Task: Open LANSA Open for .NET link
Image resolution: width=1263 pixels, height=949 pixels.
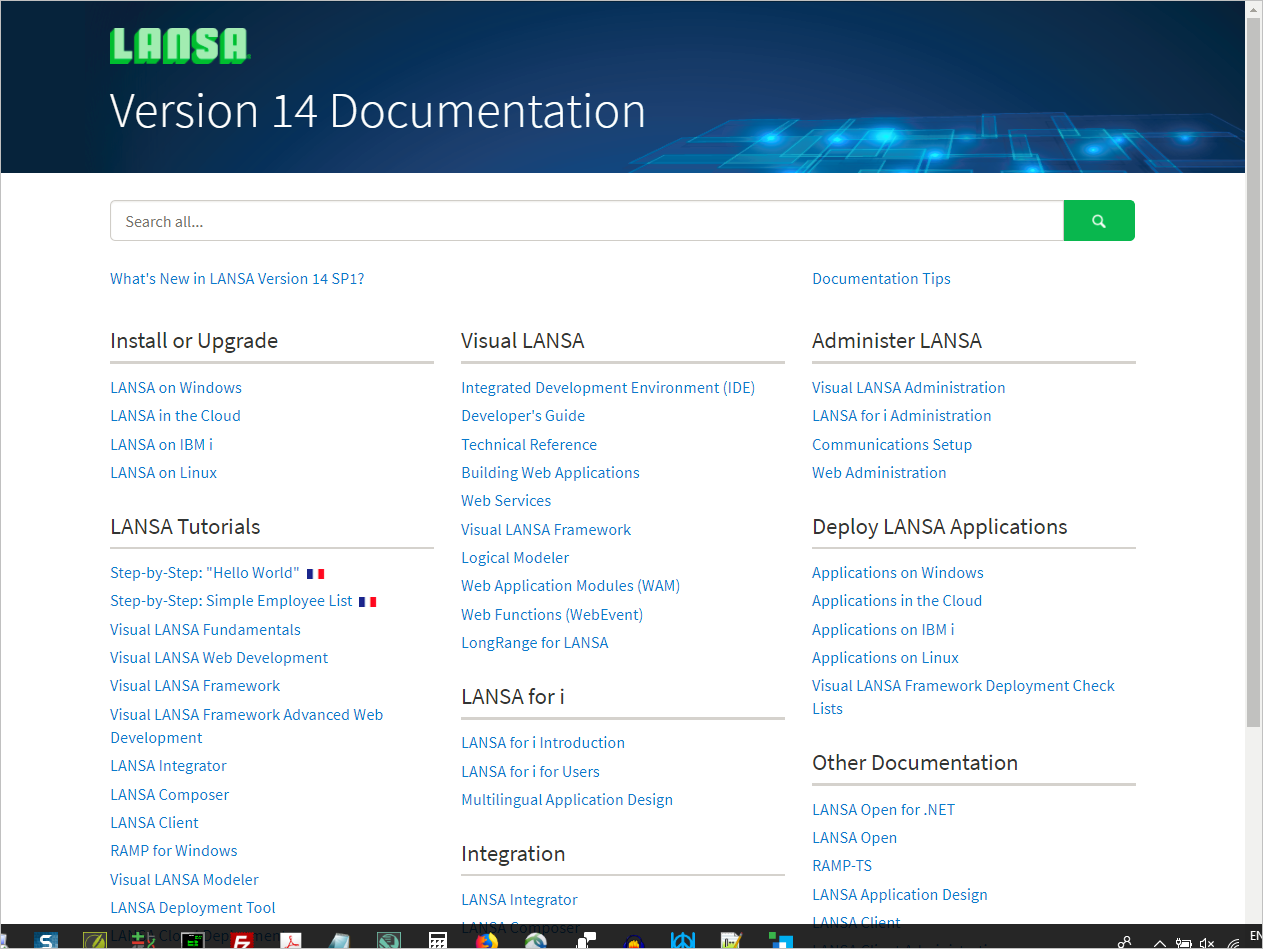Action: coord(883,810)
